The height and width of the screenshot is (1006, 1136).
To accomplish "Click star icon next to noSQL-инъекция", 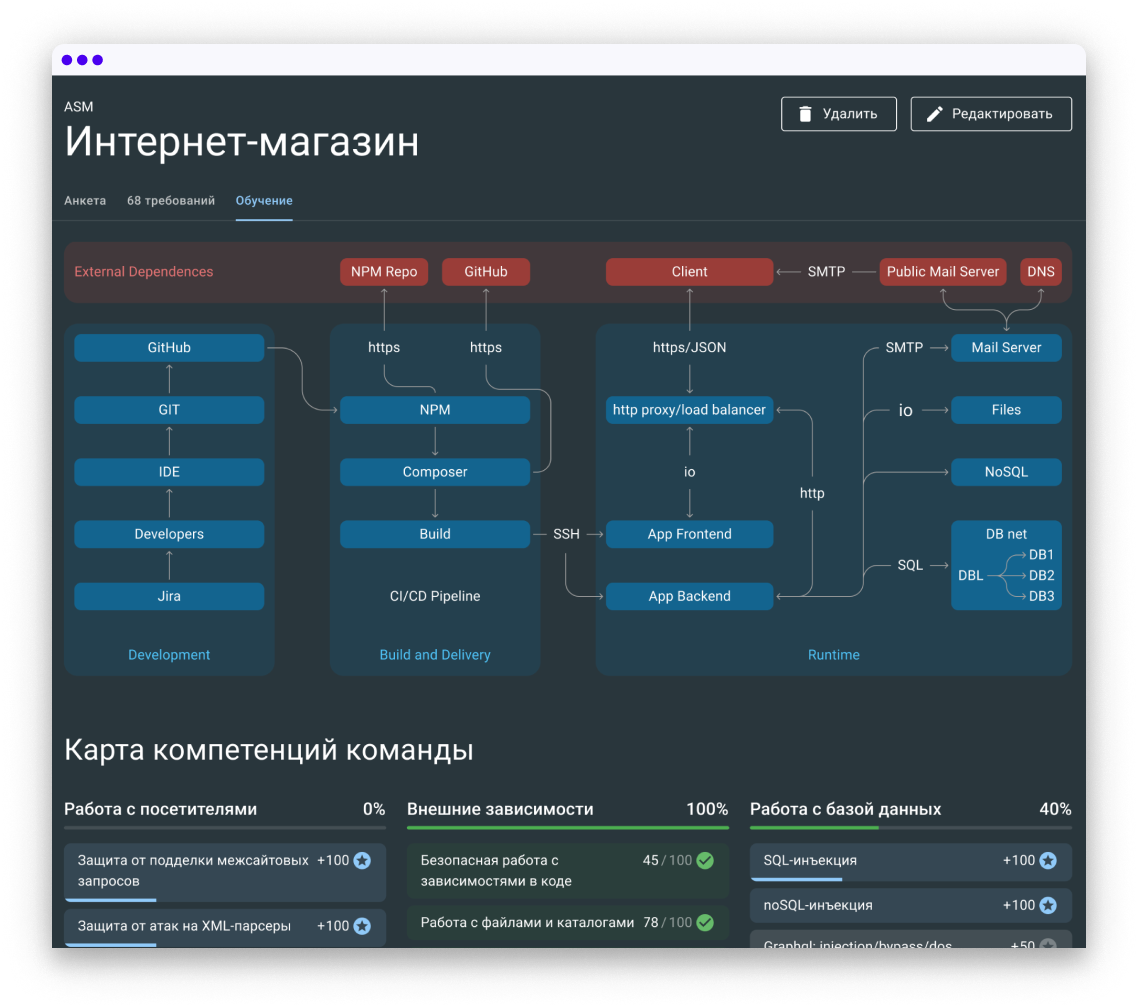I will click(x=1048, y=905).
